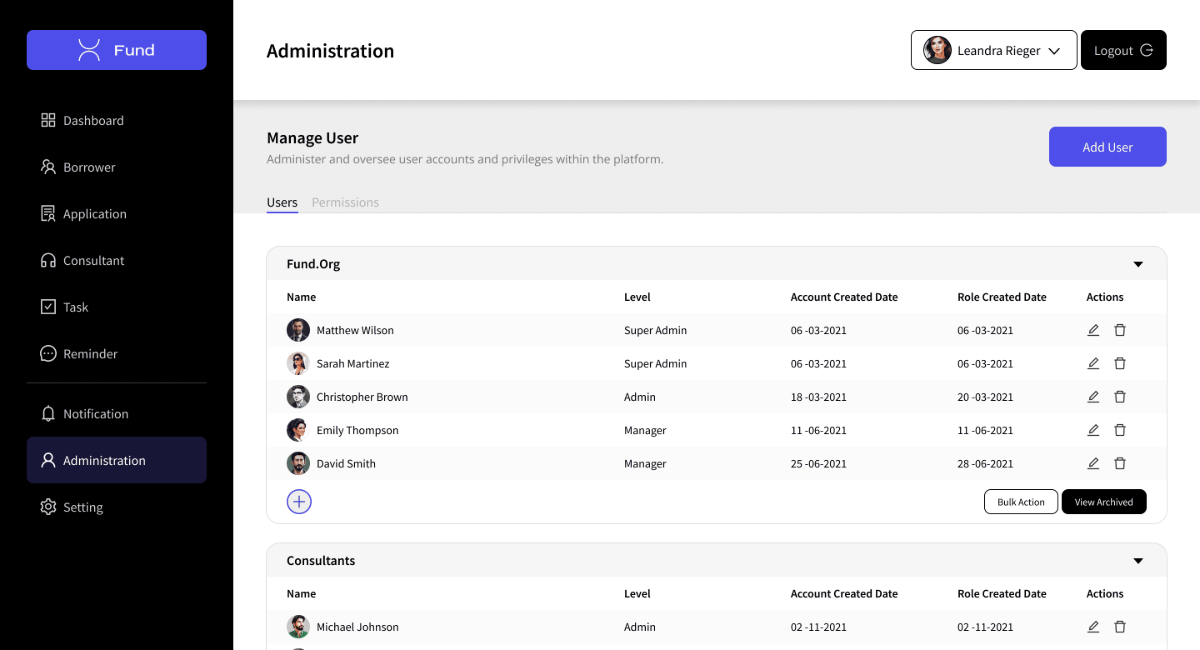This screenshot has height=650, width=1200.
Task: Click Matthew Wilson's avatar
Action: pos(298,330)
